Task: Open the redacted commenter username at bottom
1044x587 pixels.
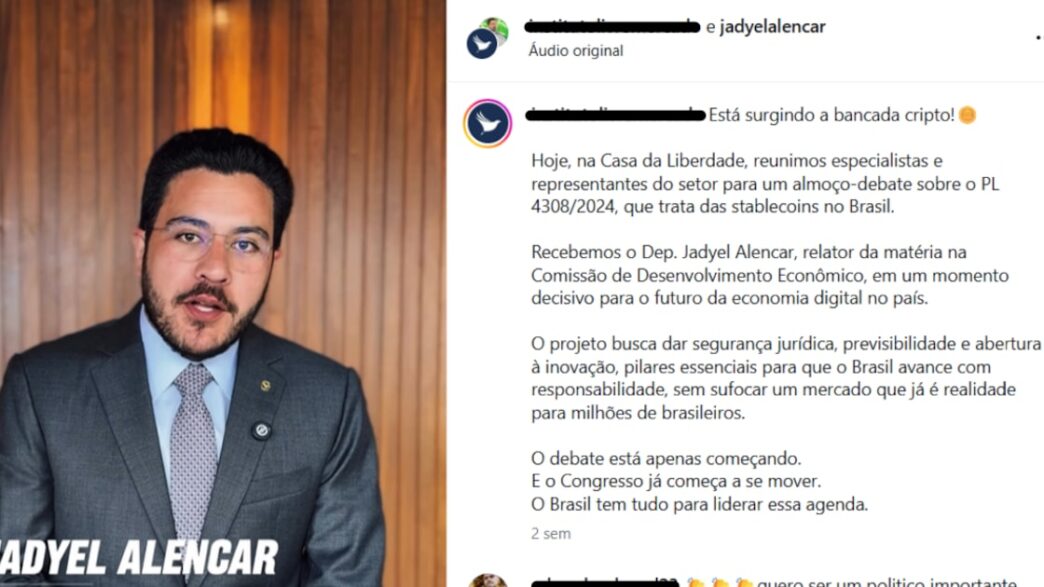Action: (605, 583)
